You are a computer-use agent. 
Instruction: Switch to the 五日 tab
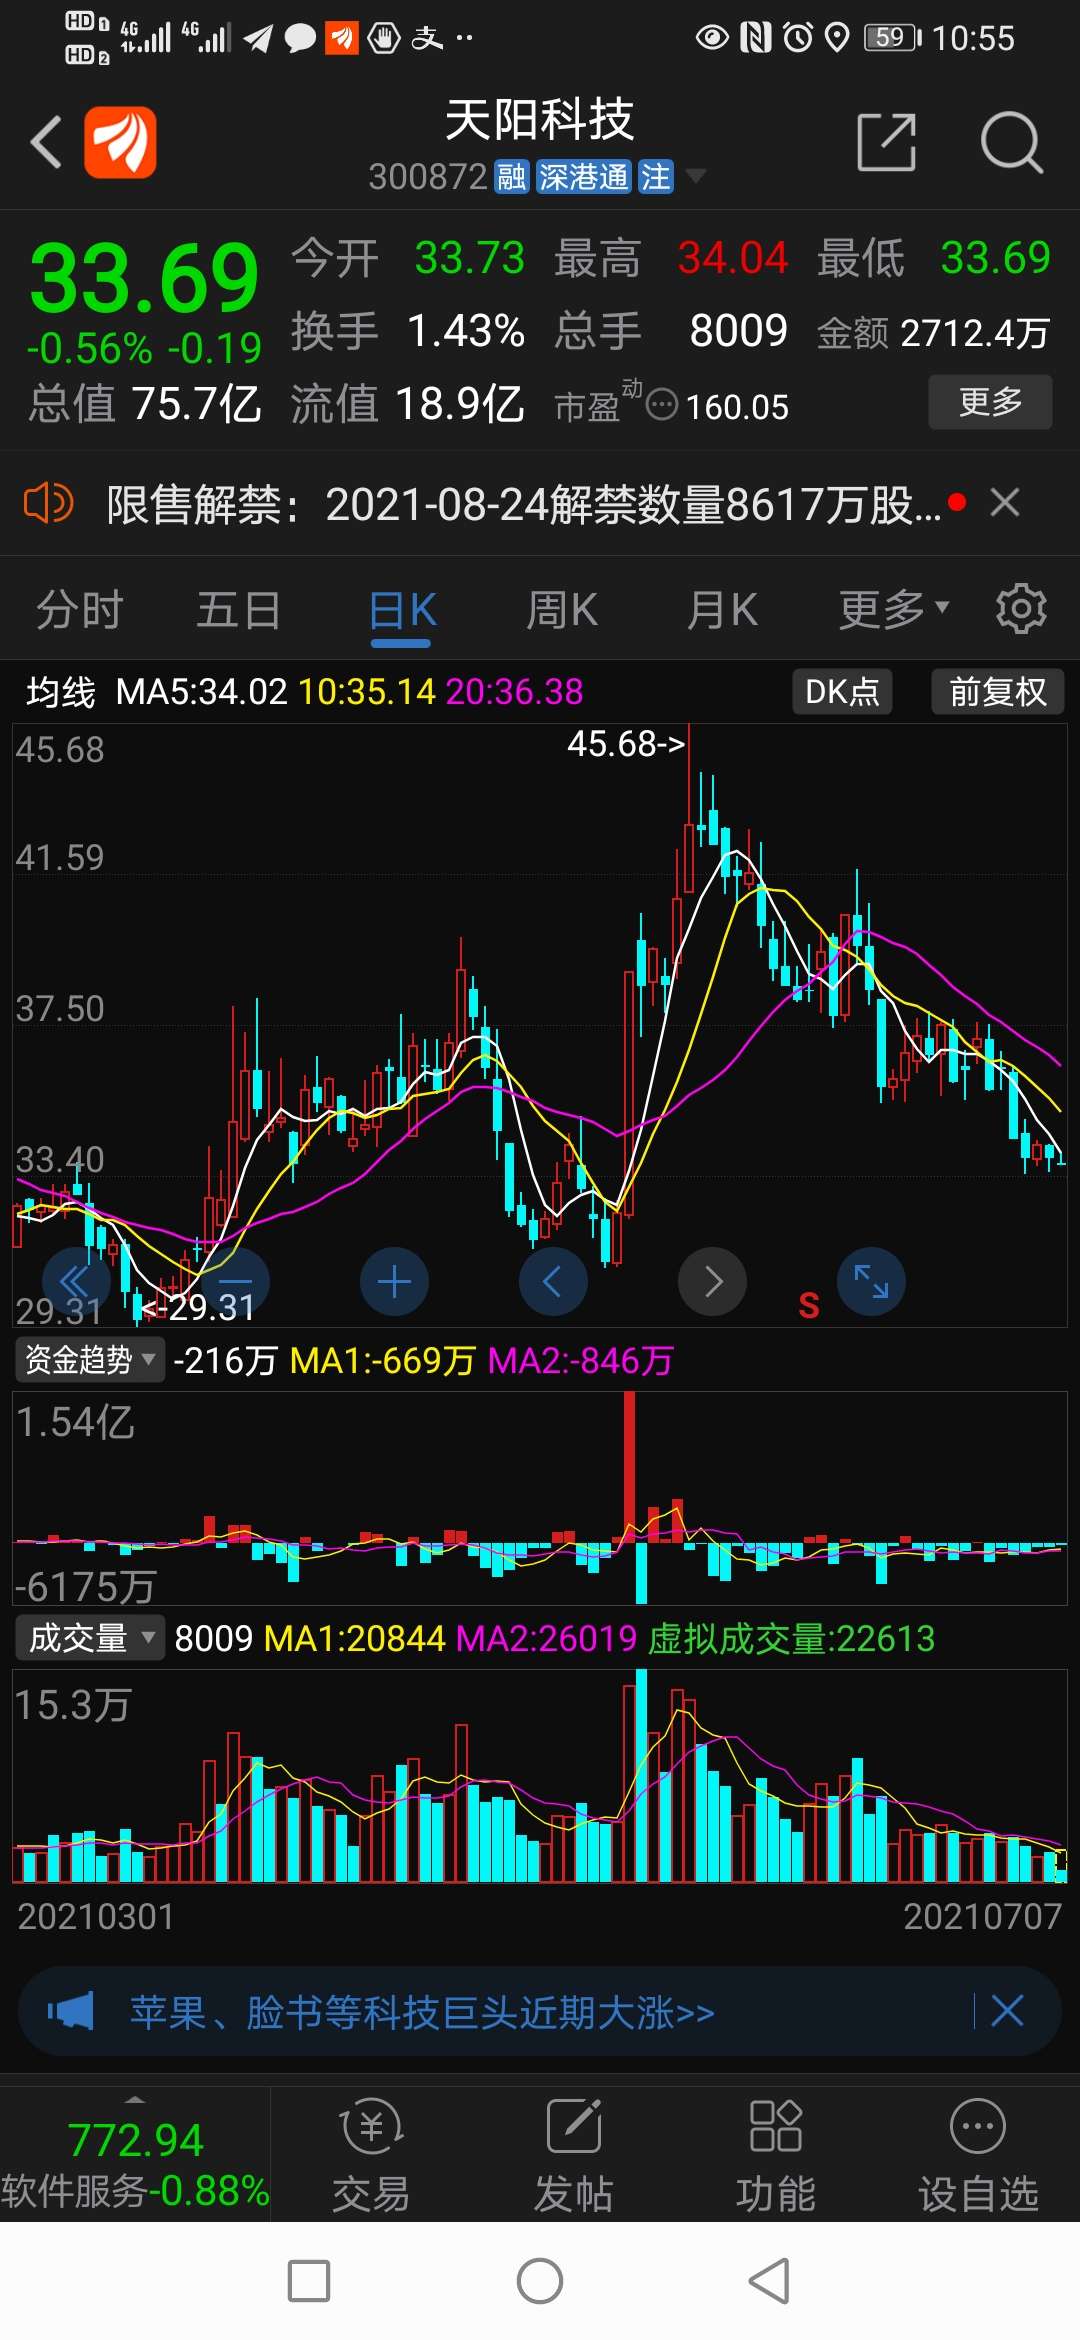click(x=239, y=610)
